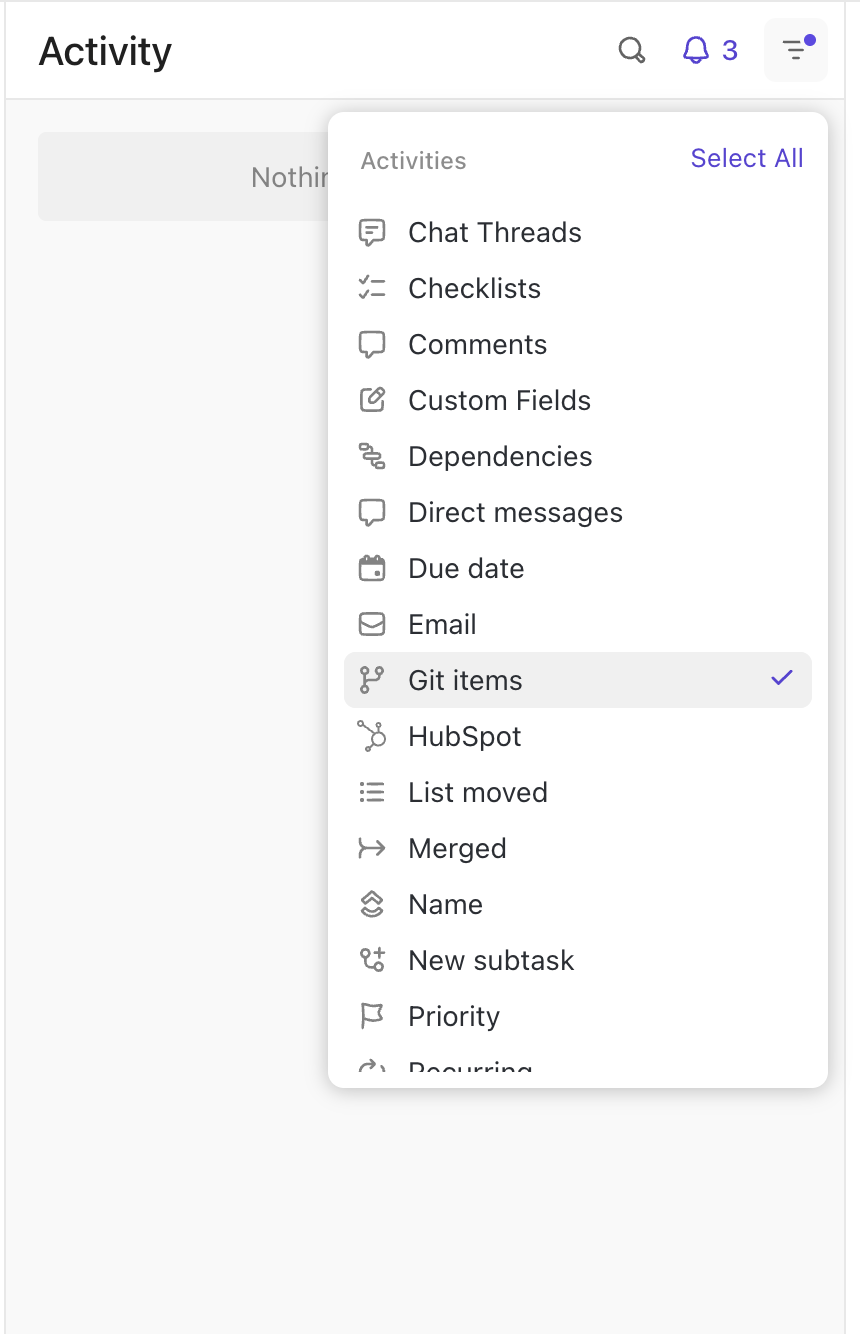
Task: Click the Merged arrow icon
Action: pyautogui.click(x=371, y=848)
